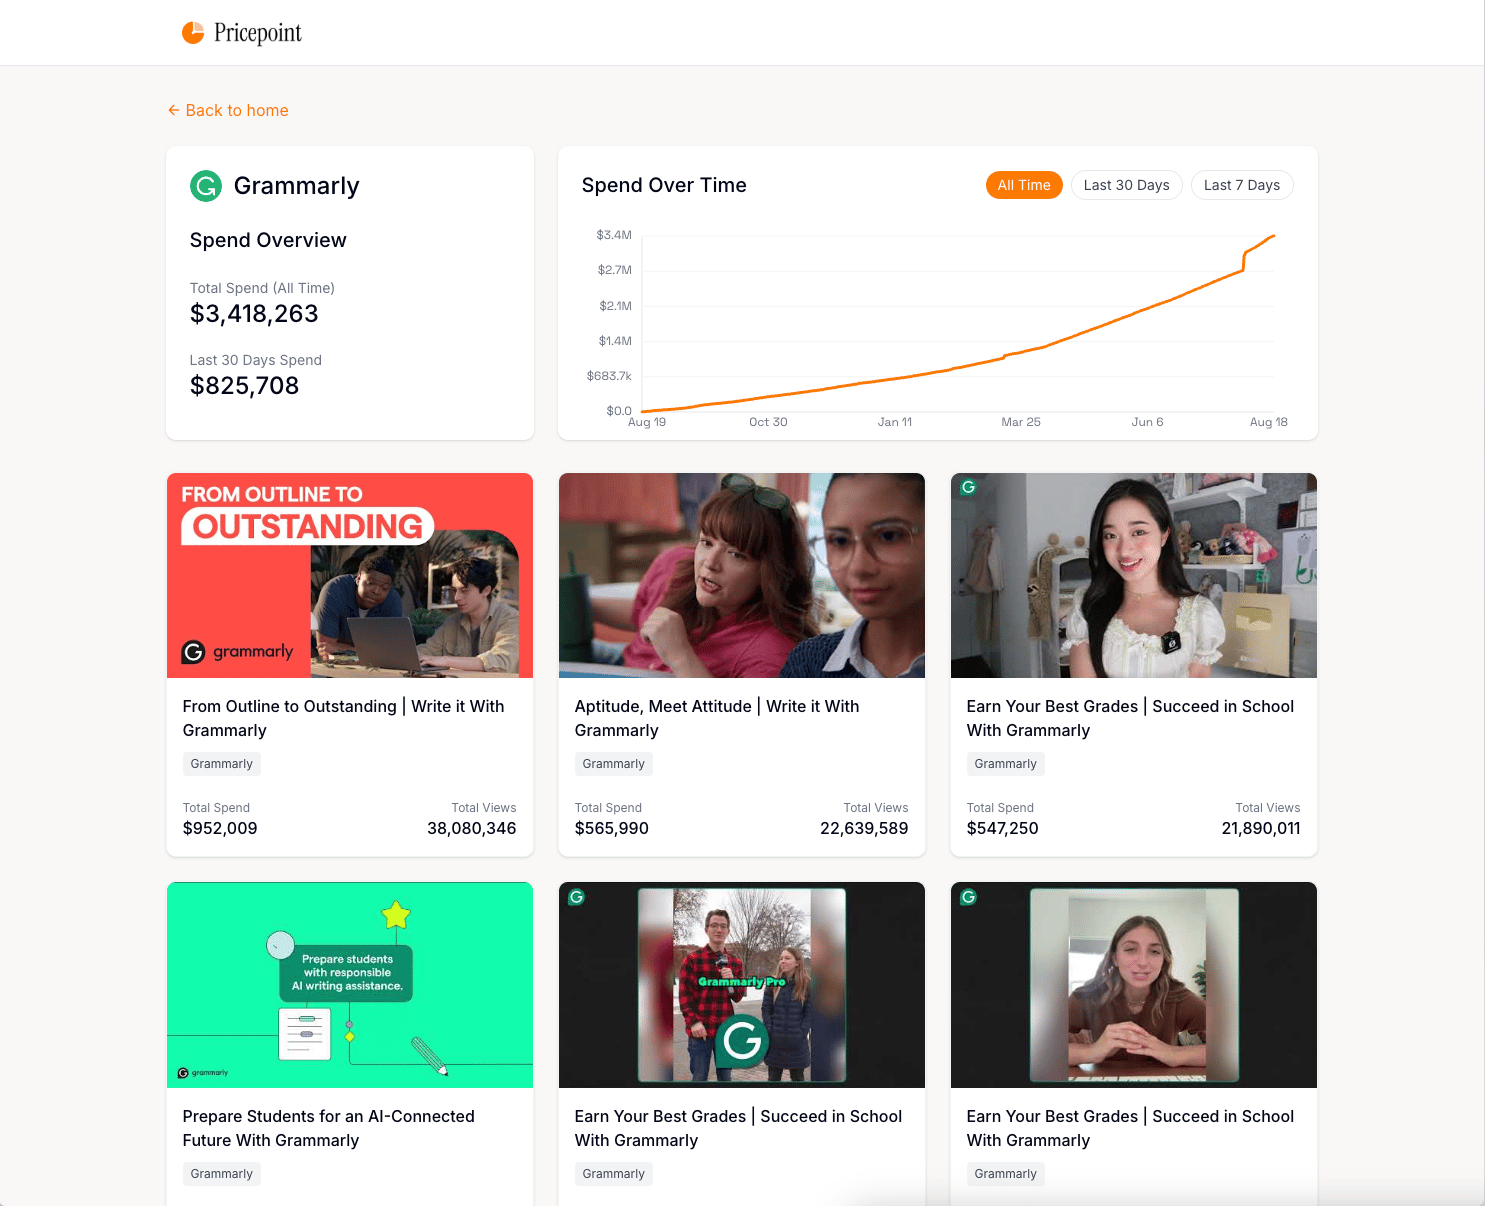
Task: Click the '21,890,011' total views value
Action: pos(1261,828)
